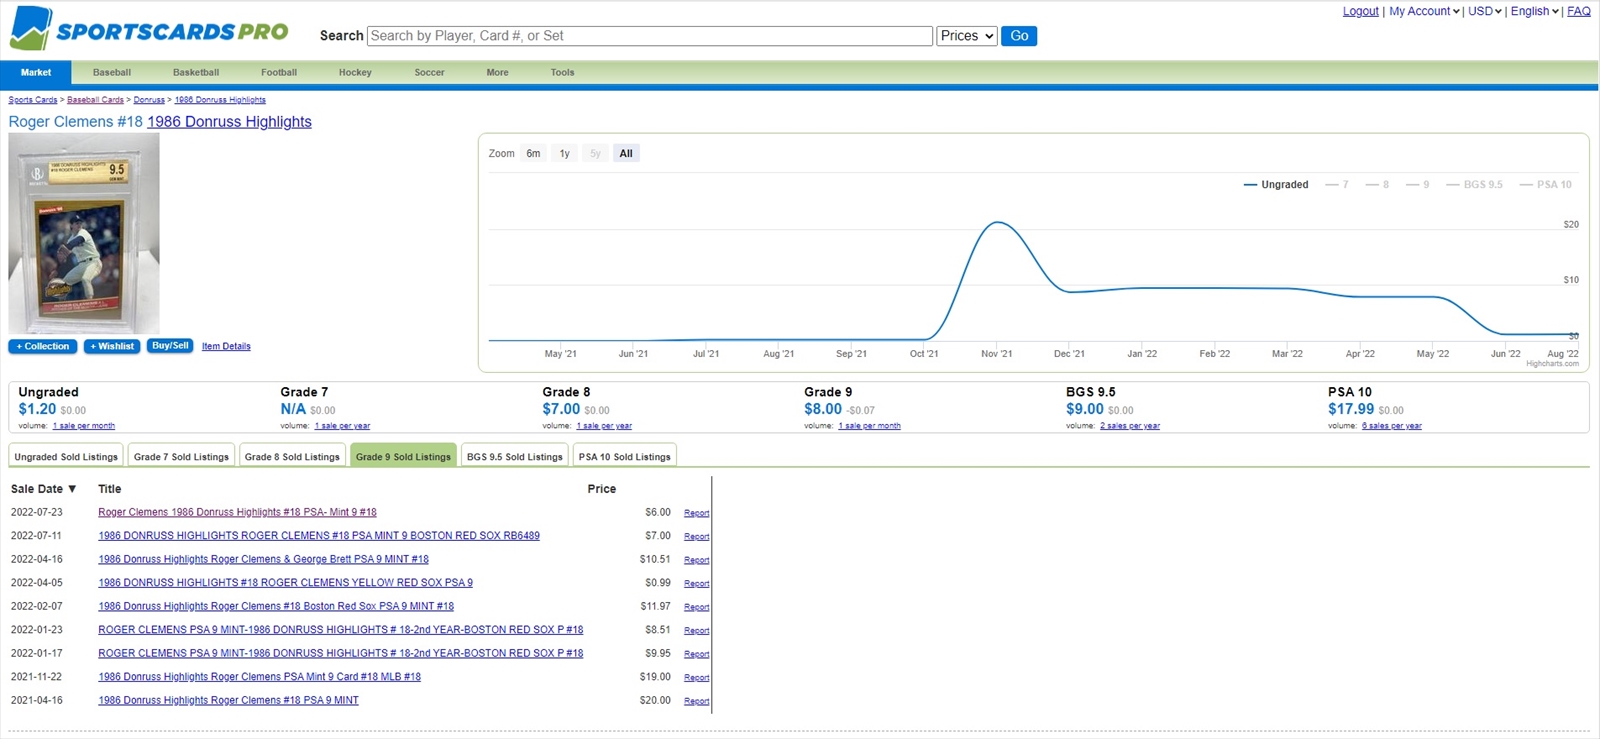Set chart zoom to 6m
This screenshot has width=1600, height=739.
533,154
